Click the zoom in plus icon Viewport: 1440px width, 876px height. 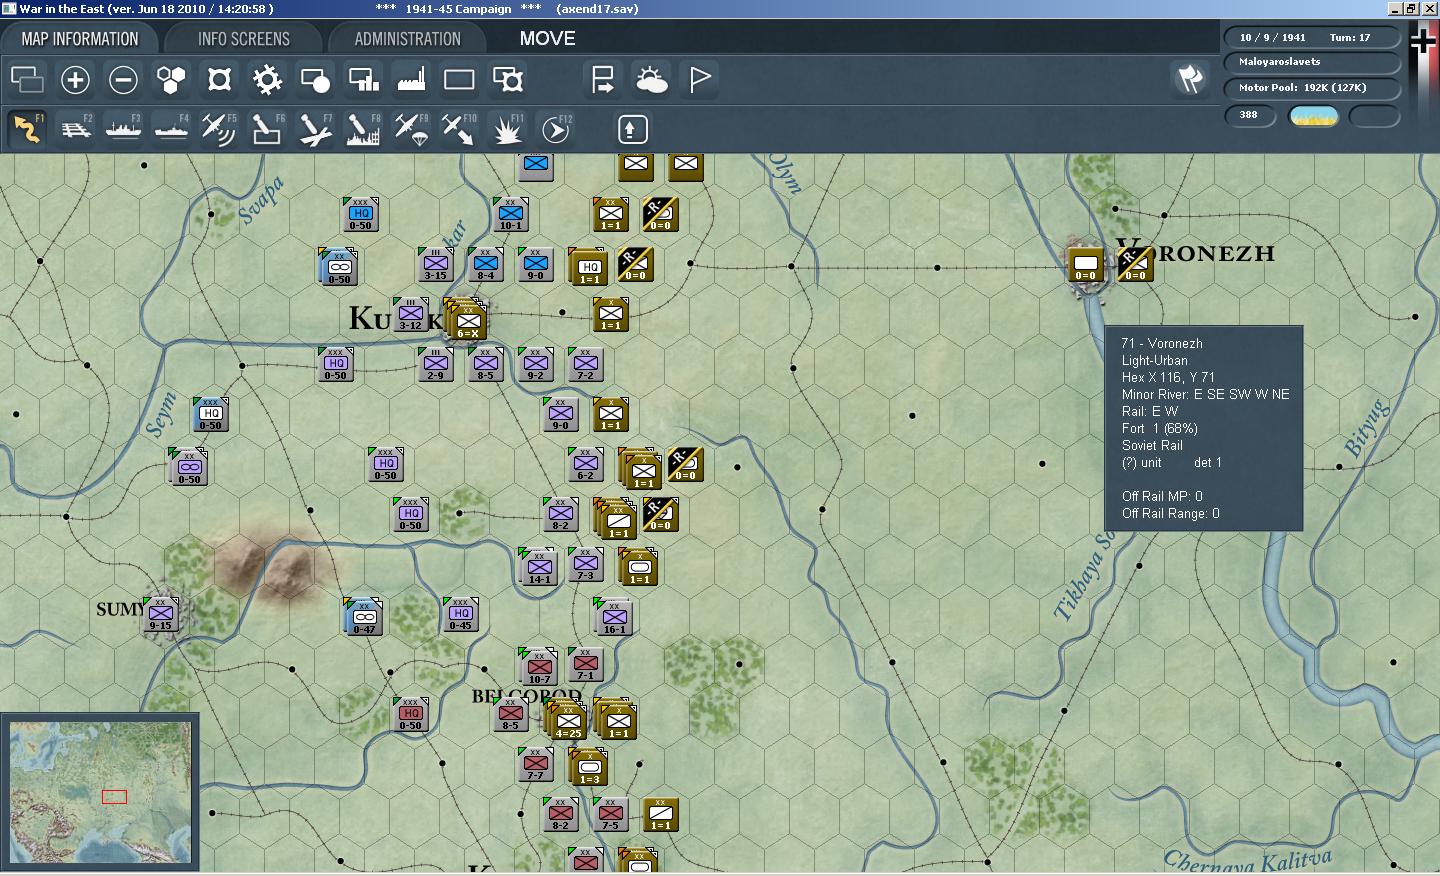(75, 80)
